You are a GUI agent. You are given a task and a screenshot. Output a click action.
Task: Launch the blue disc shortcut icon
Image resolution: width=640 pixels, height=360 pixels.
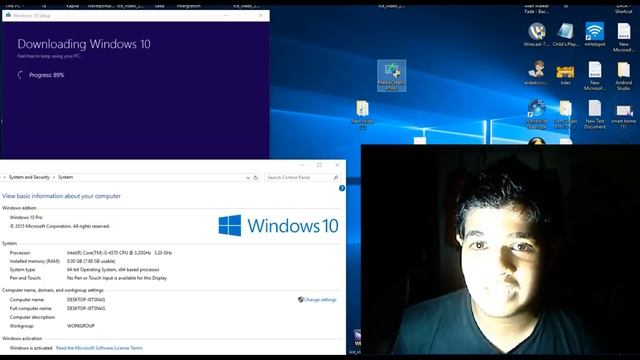pos(537,114)
